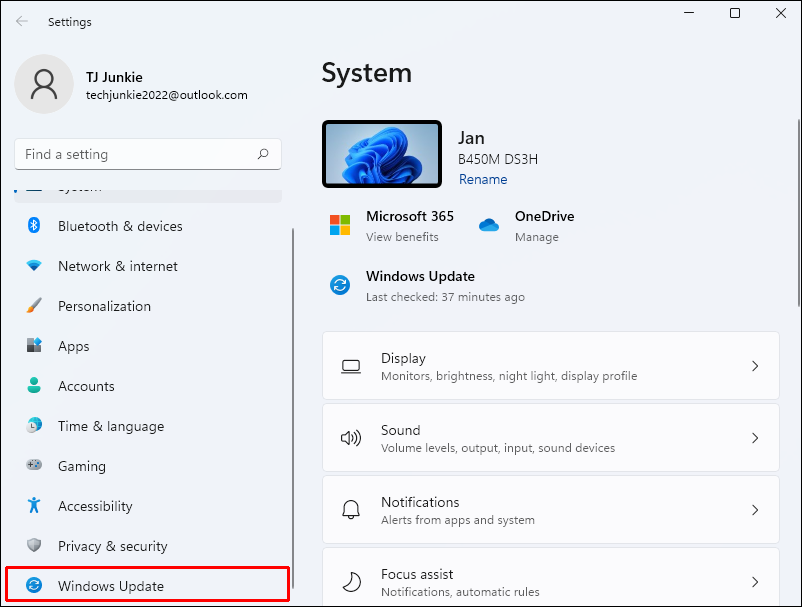Image resolution: width=802 pixels, height=607 pixels.
Task: Expand Notifications settings chevron
Action: [755, 510]
